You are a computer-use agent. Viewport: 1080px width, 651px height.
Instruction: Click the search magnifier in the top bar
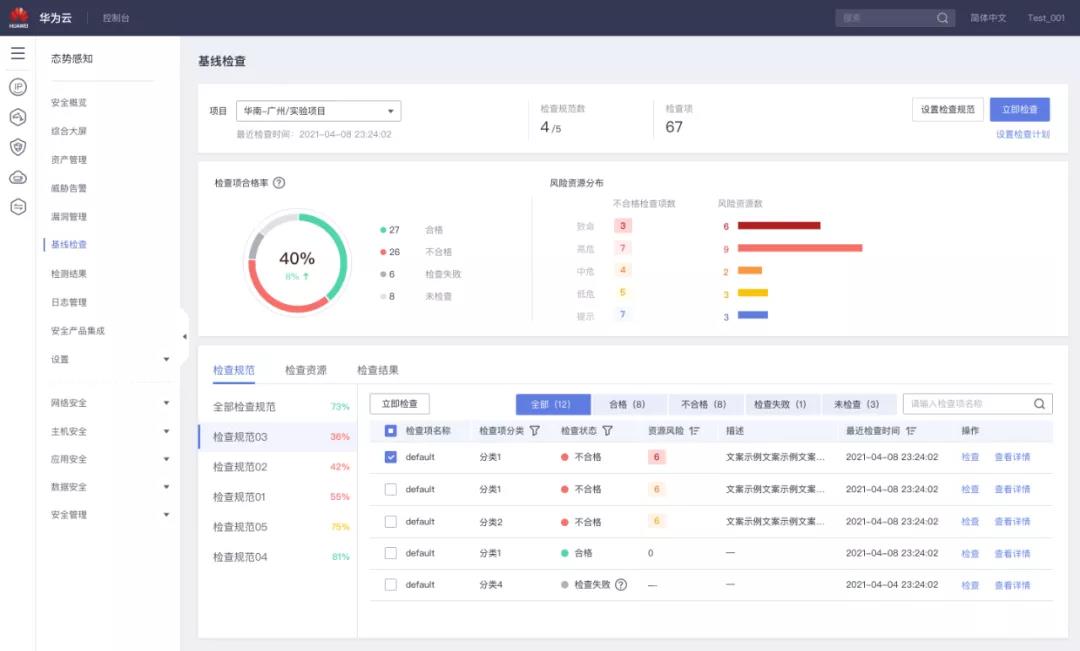click(941, 17)
